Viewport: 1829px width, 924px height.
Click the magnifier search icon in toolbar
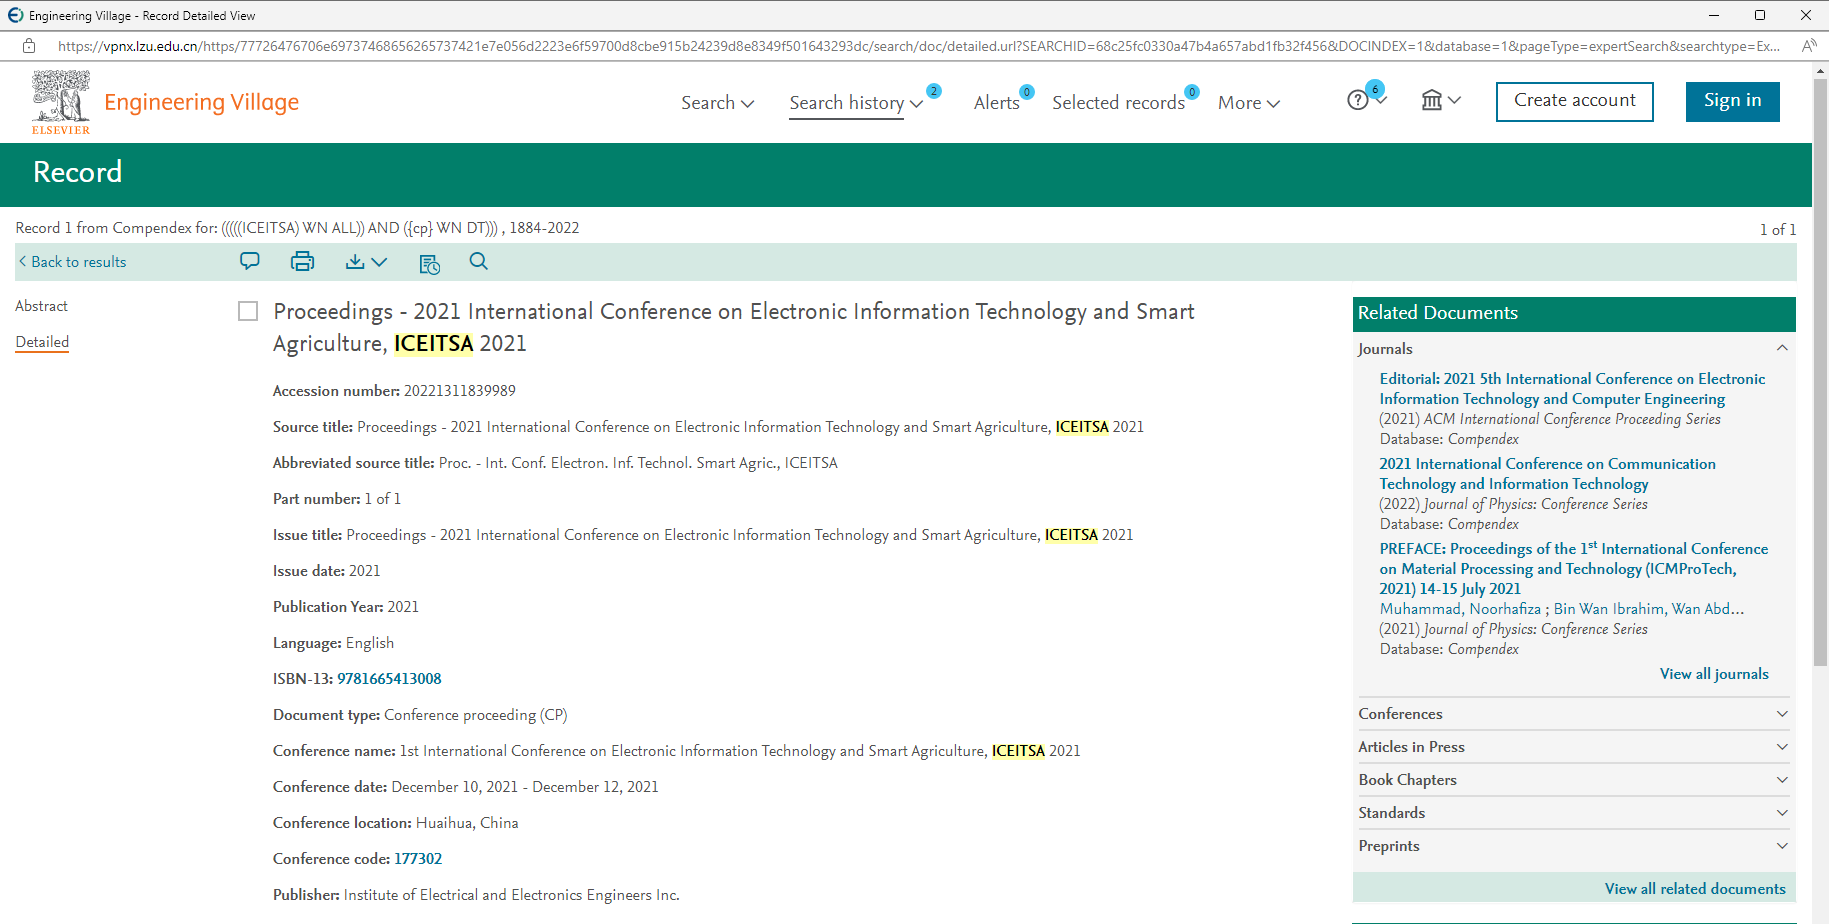pos(479,261)
